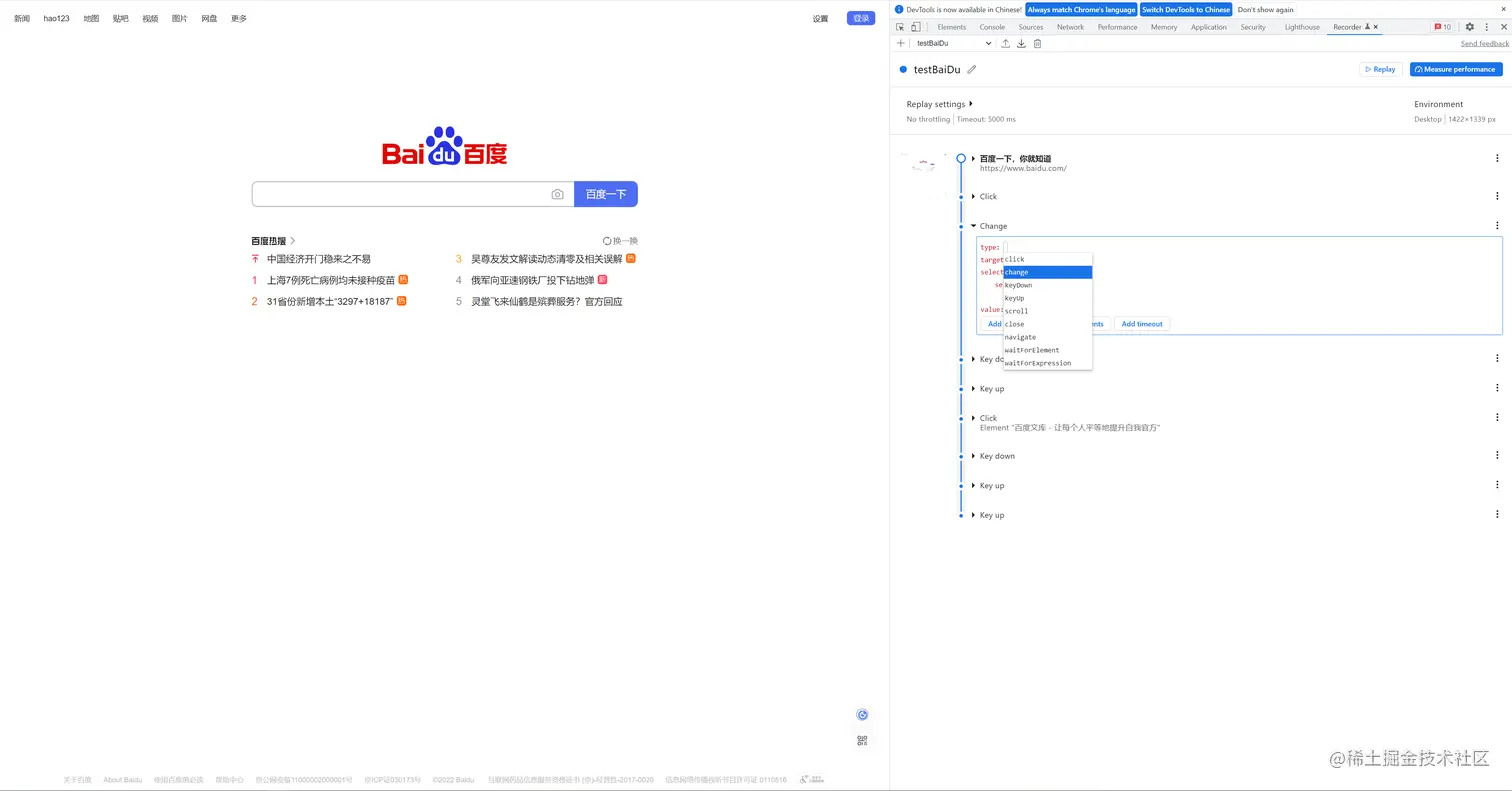Image resolution: width=1512 pixels, height=791 pixels.
Task: Open the three-dot menu for the second Key down step
Action: pyautogui.click(x=1497, y=456)
